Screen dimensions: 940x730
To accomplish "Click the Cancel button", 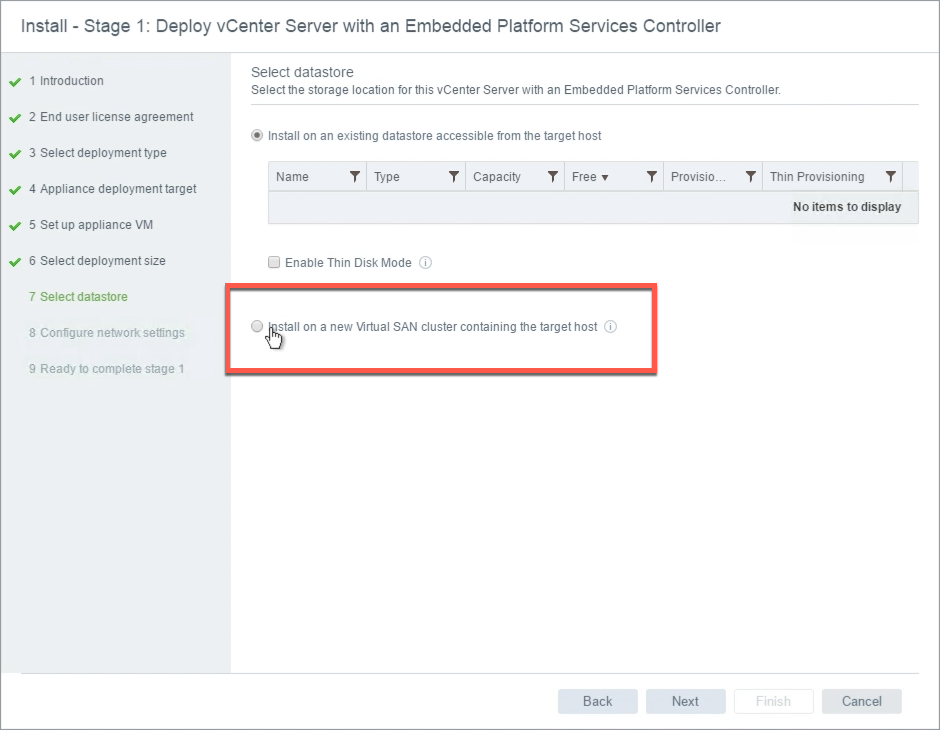I will point(861,701).
